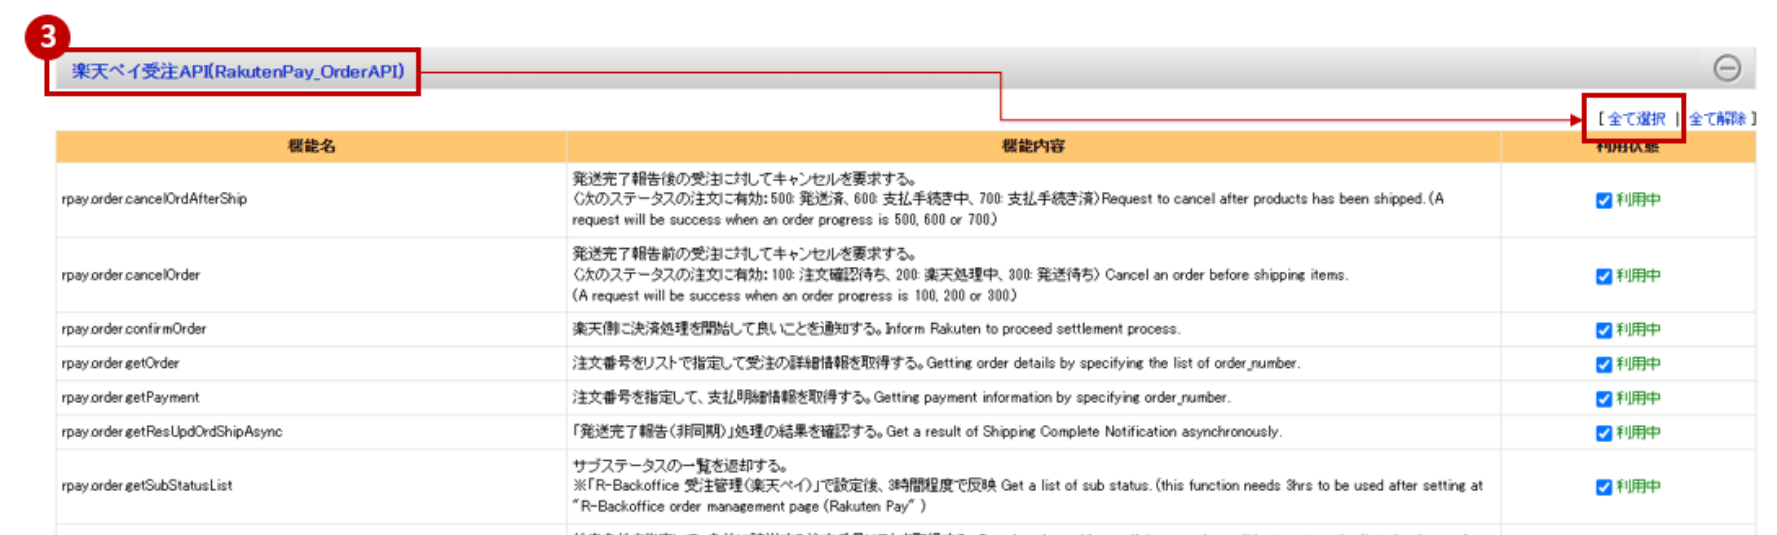Viewport: 1777px width, 535px height.
Task: Toggle 利用中 checkbox for rpay.order.getResUpdOrdShipAsync
Action: (1604, 432)
